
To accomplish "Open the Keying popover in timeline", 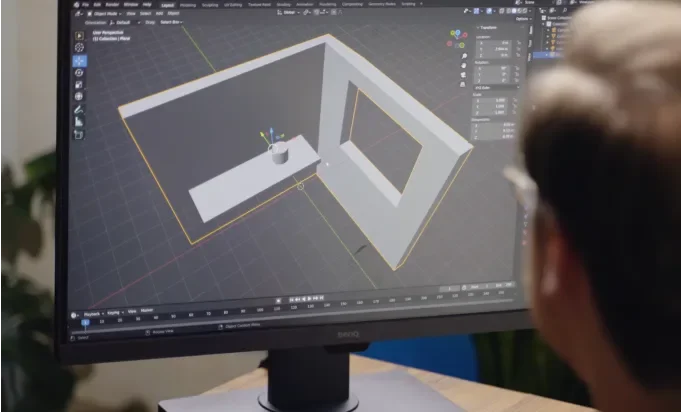I will tap(115, 313).
